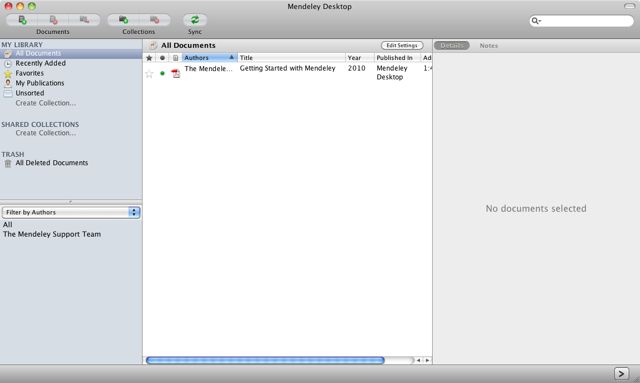Click Authors column header sort arrow
Image resolution: width=640 pixels, height=383 pixels.
click(x=231, y=58)
